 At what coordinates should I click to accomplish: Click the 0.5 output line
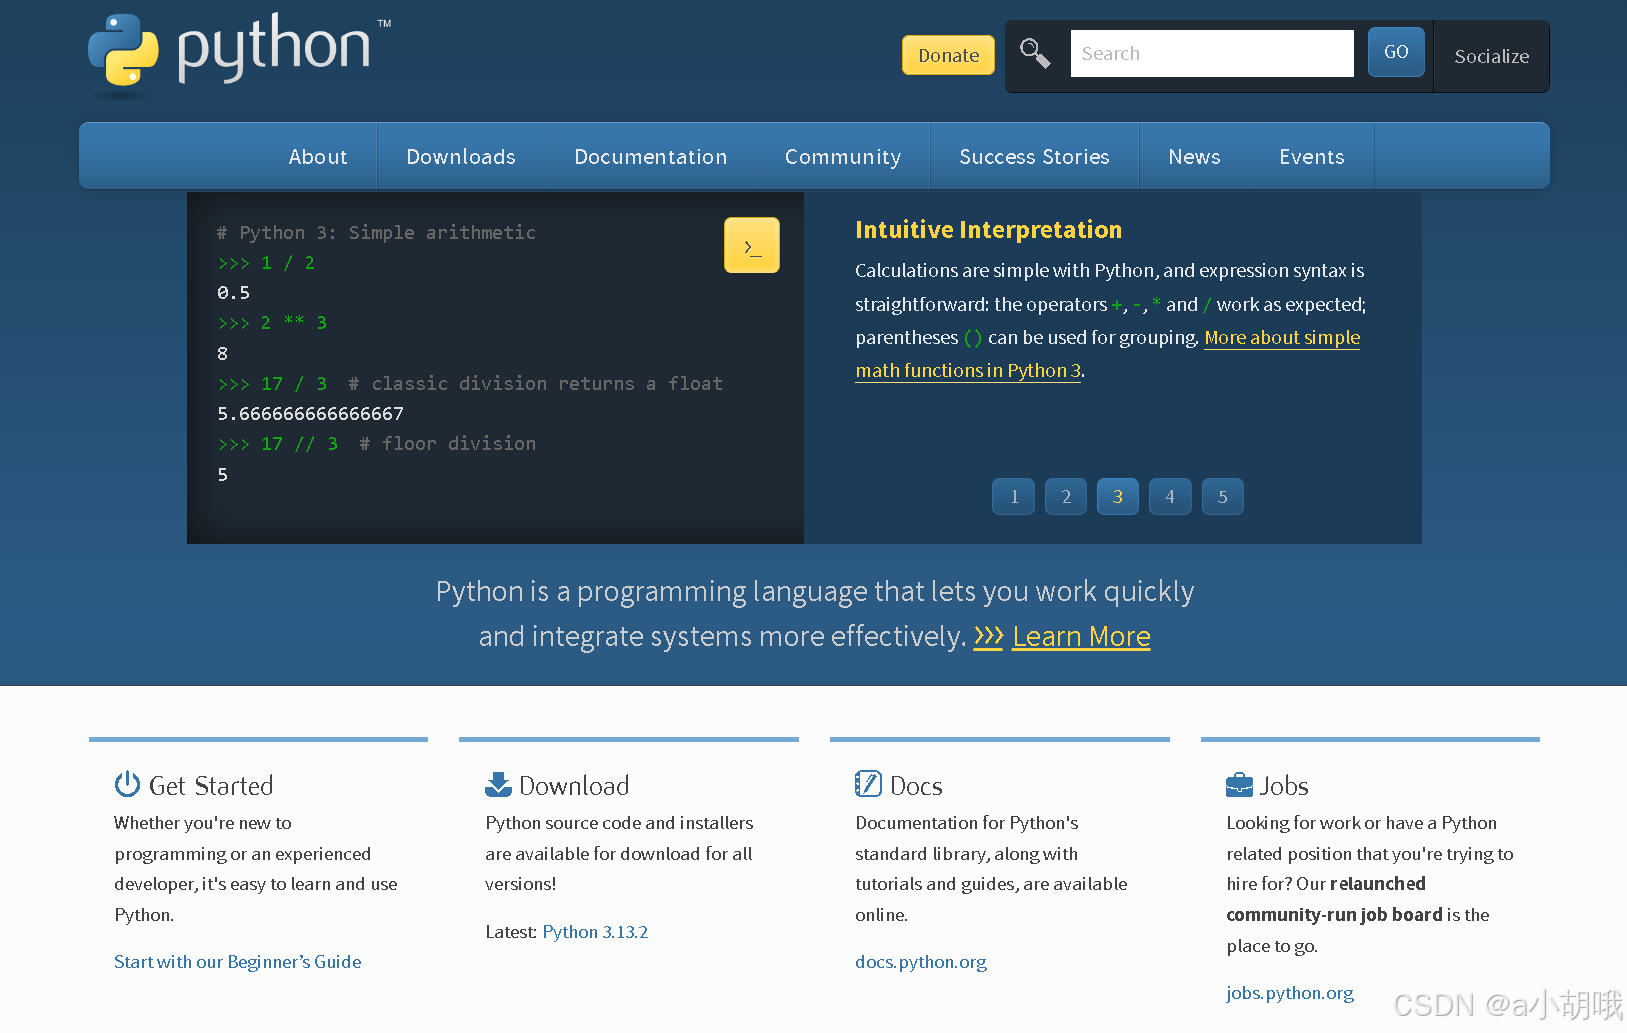(x=233, y=292)
